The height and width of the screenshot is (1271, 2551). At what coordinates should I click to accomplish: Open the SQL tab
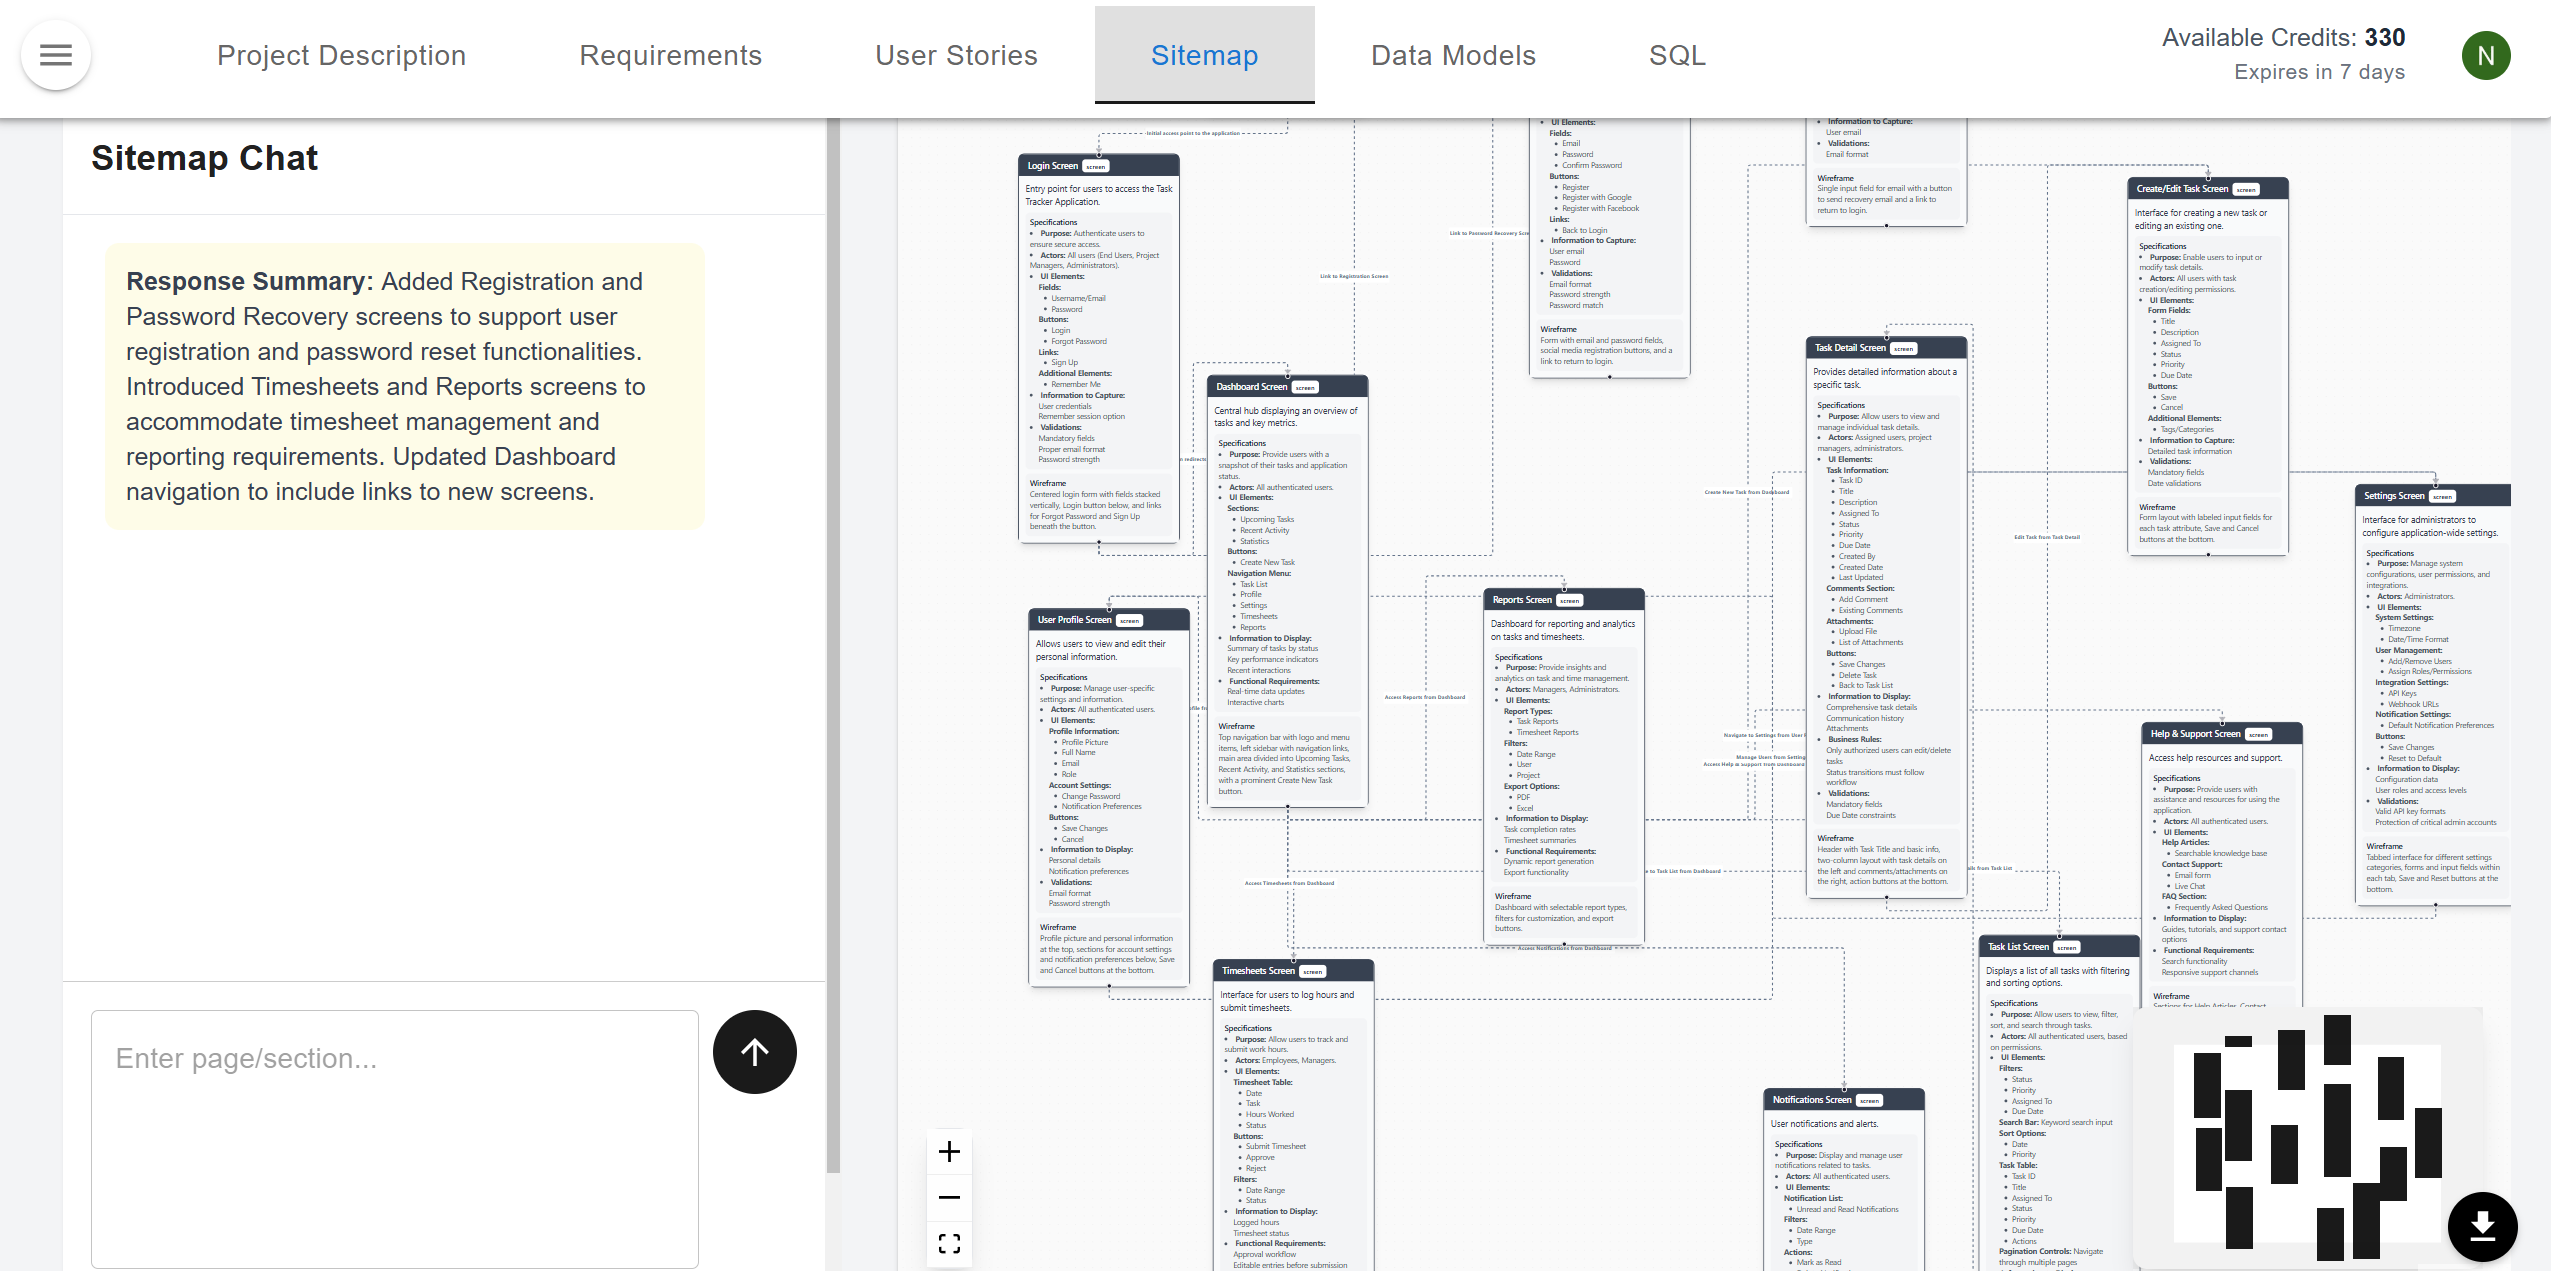pyautogui.click(x=1677, y=56)
